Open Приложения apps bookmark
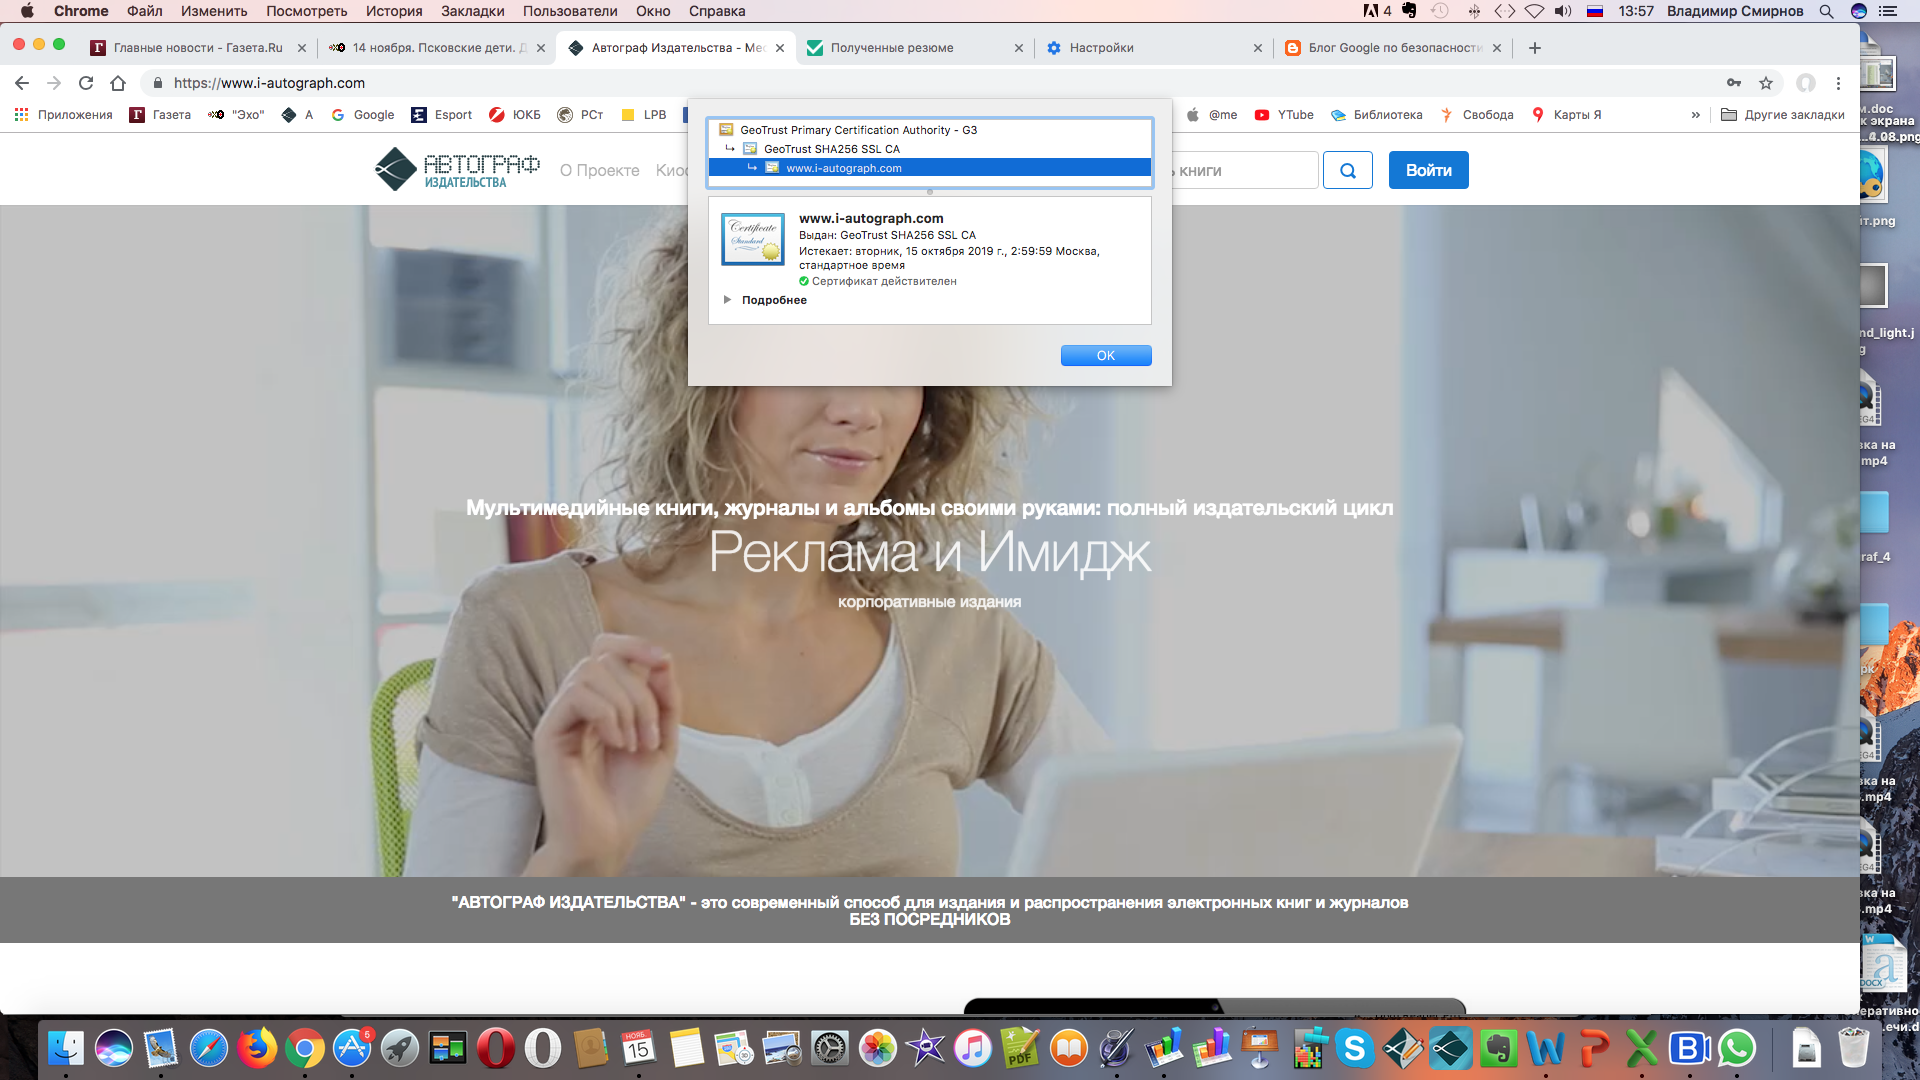Image resolution: width=1920 pixels, height=1080 pixels. click(63, 115)
